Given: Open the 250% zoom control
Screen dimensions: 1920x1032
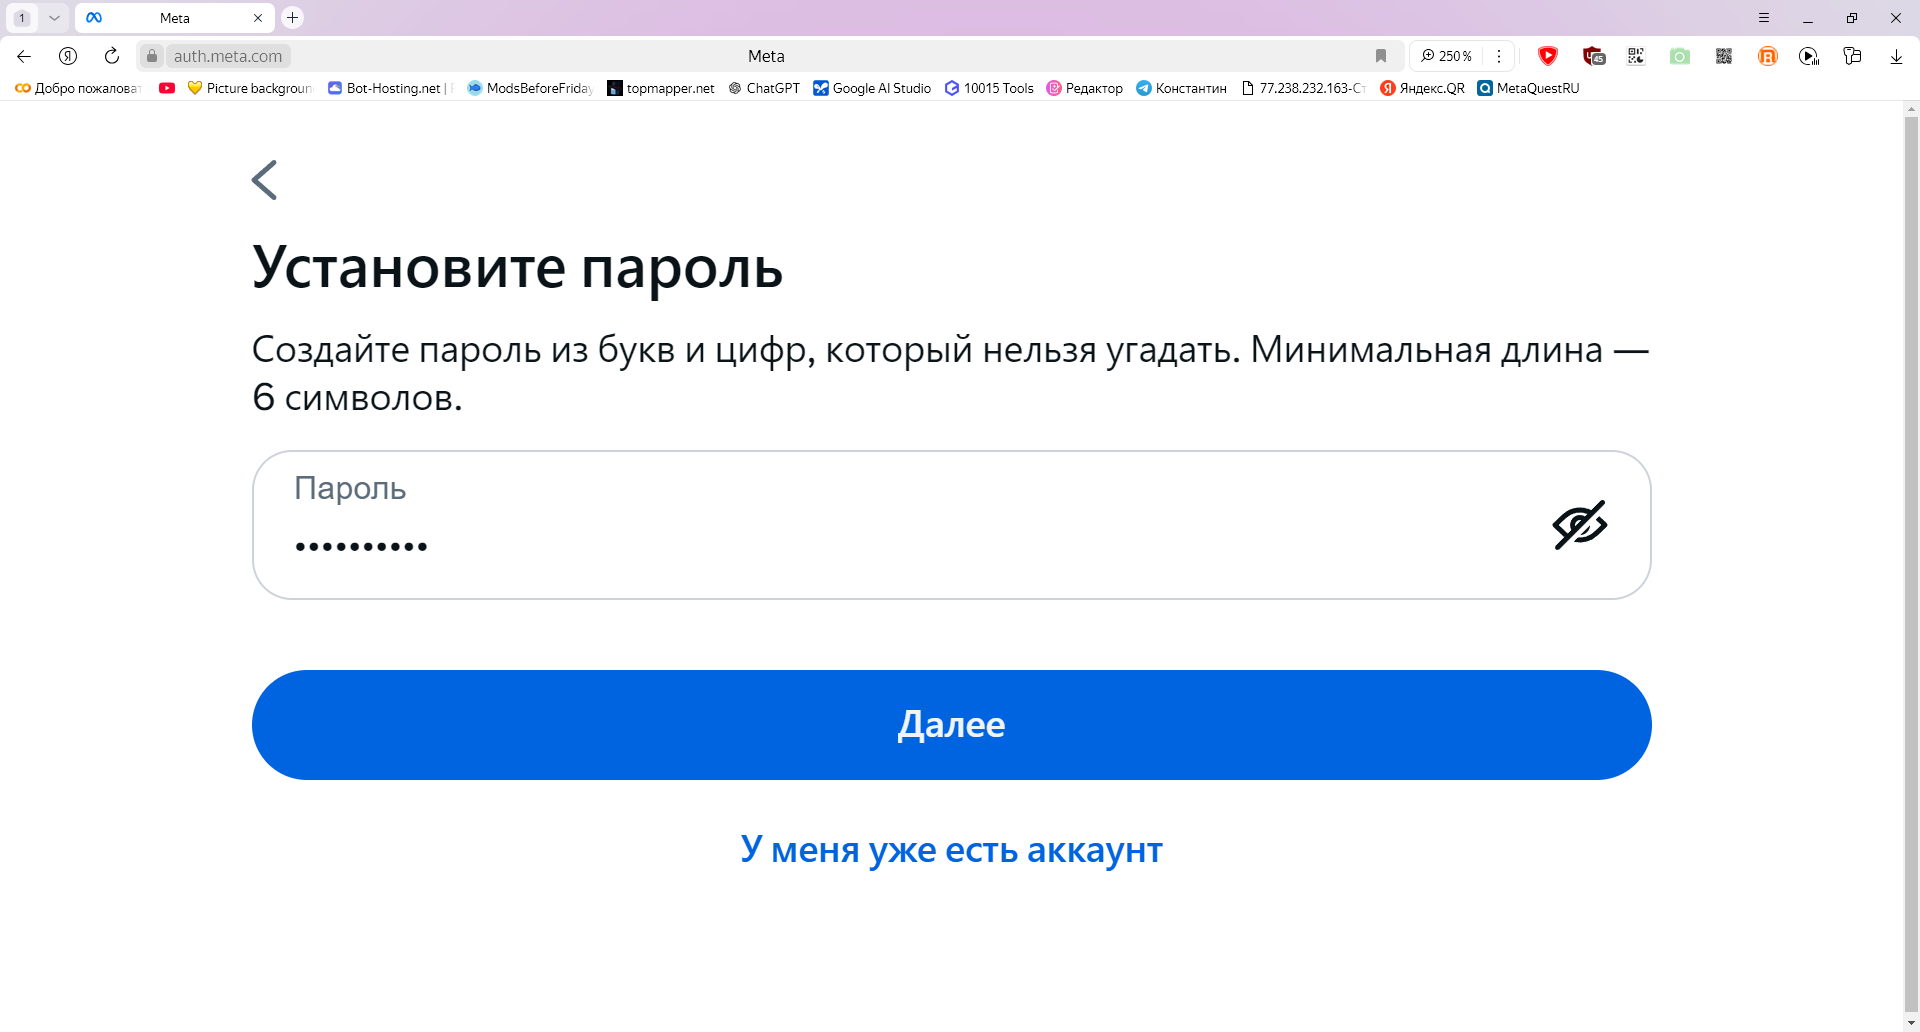Looking at the screenshot, I should (1447, 56).
